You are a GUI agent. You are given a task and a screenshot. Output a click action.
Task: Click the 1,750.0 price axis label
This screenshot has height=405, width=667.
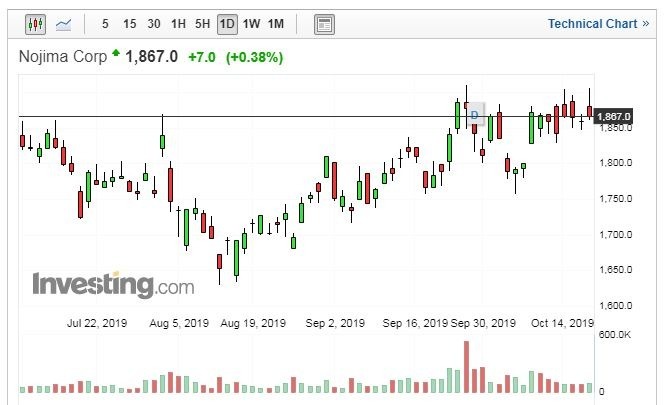pos(616,199)
